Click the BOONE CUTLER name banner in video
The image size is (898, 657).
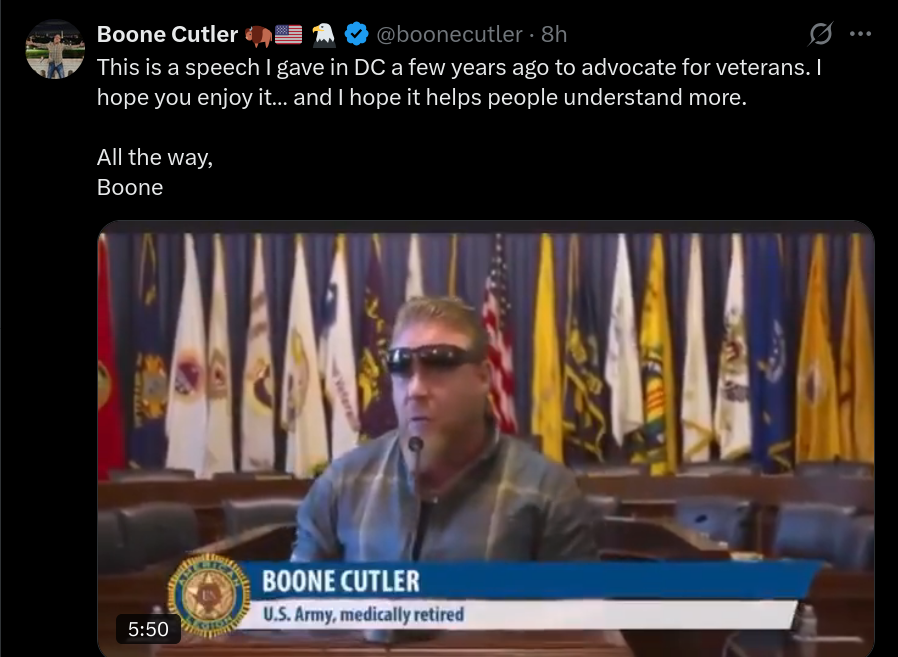pyautogui.click(x=341, y=581)
